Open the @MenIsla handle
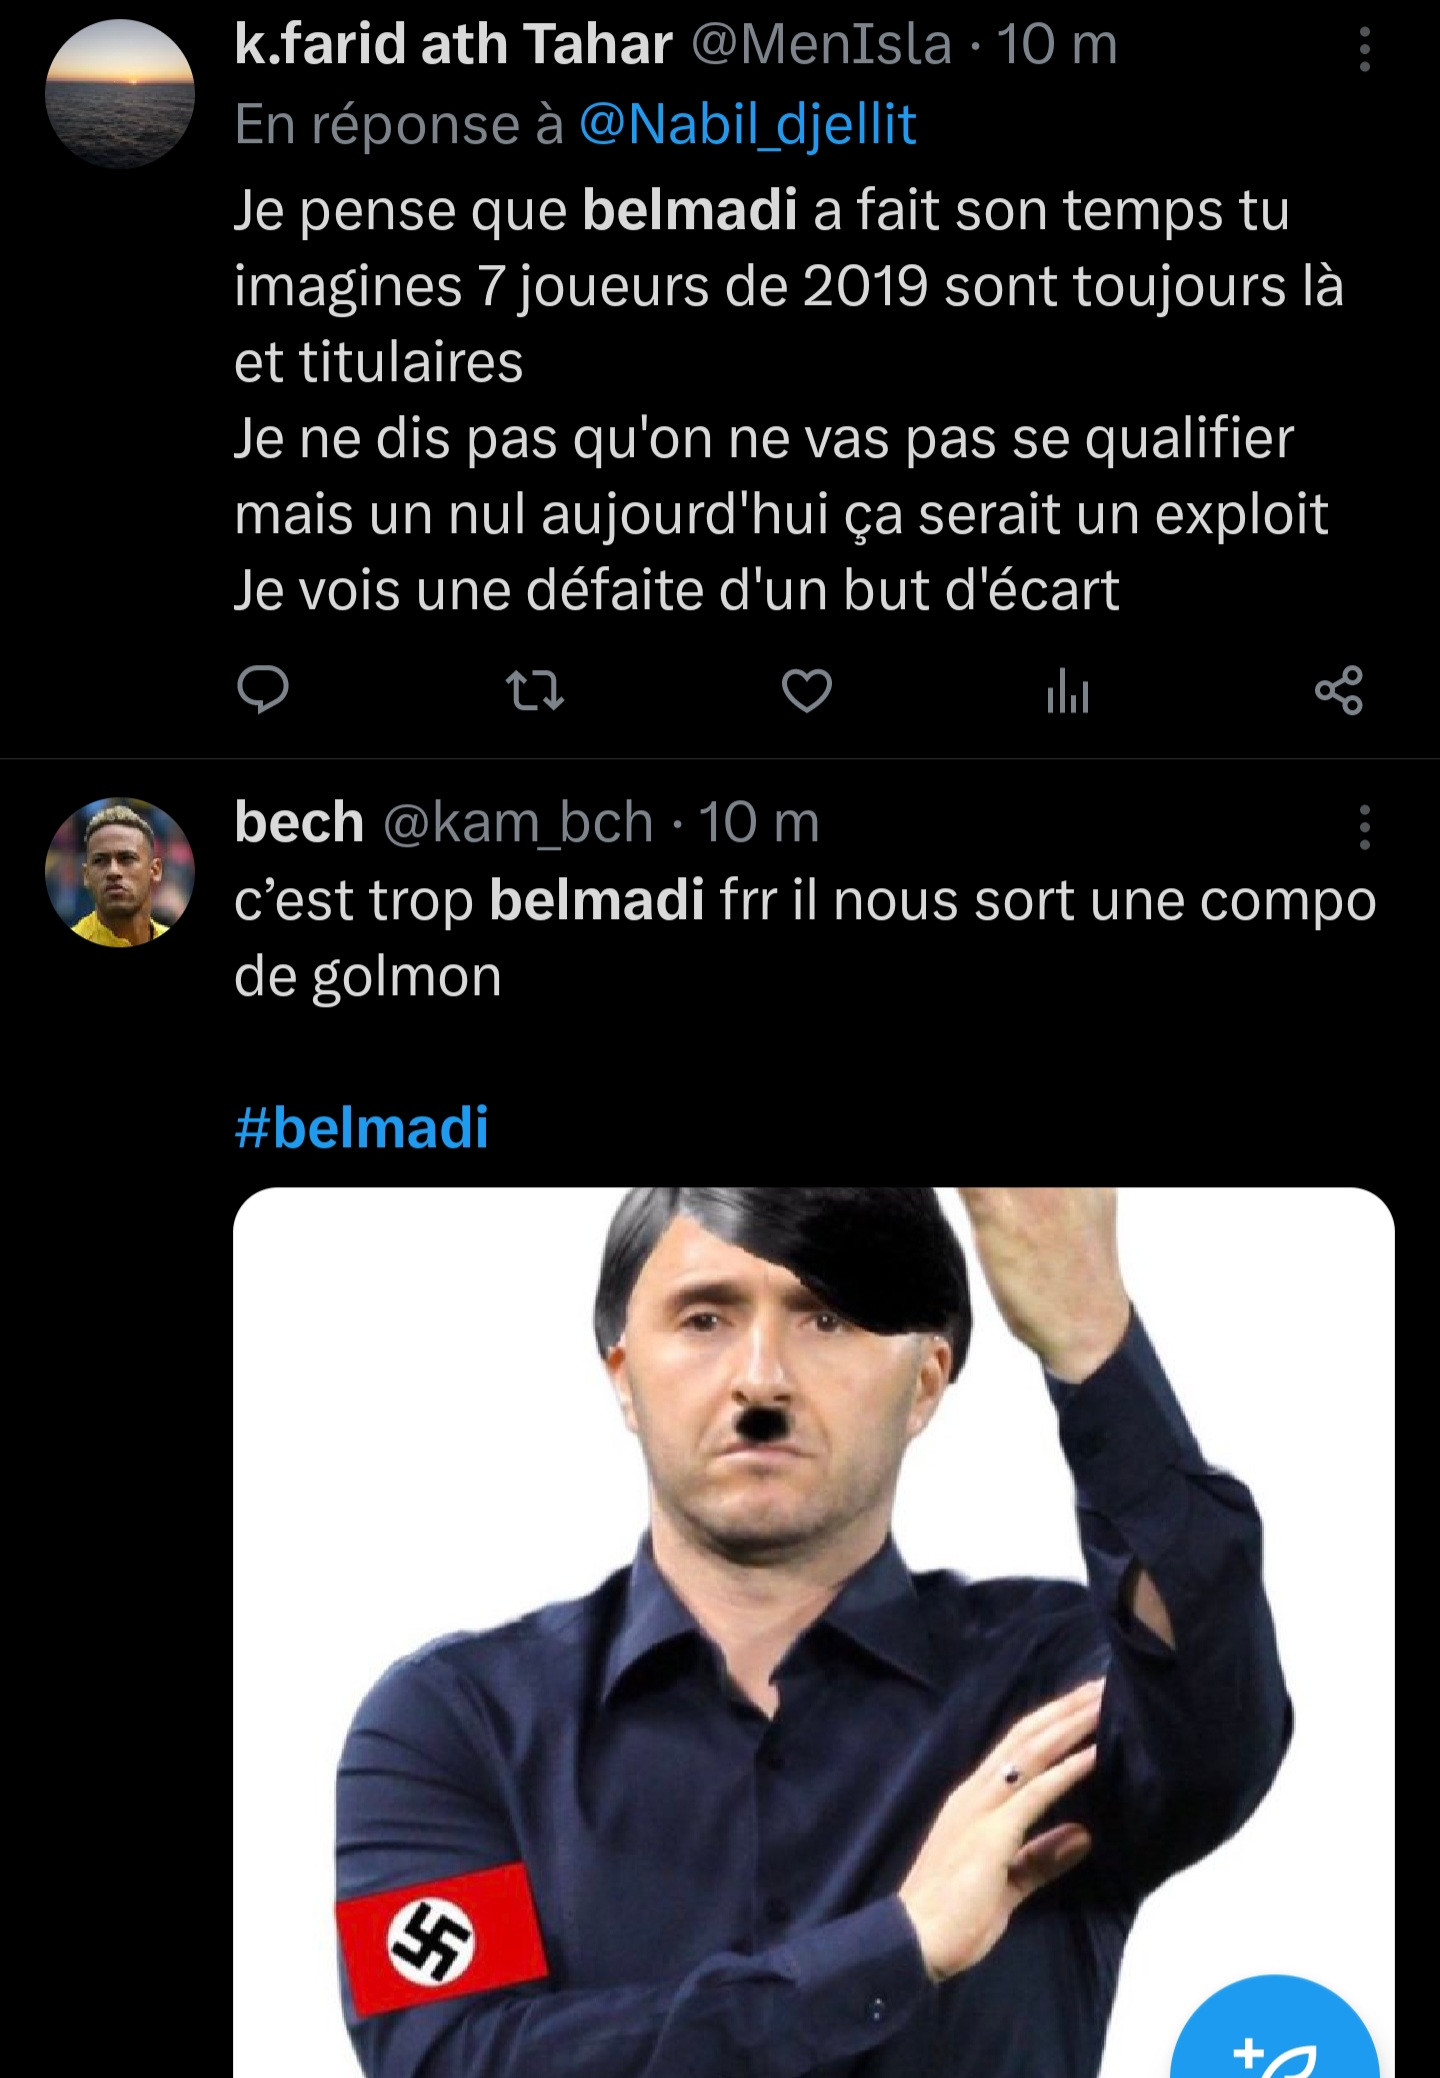Image resolution: width=1440 pixels, height=2078 pixels. (822, 45)
